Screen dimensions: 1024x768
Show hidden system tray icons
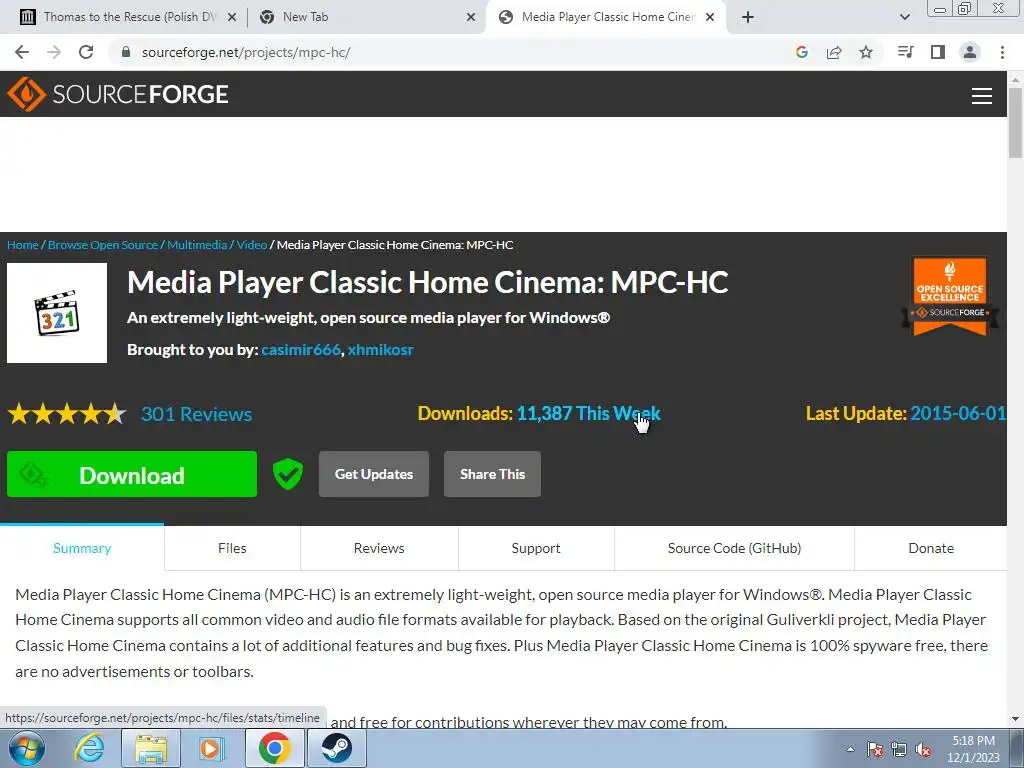(850, 749)
